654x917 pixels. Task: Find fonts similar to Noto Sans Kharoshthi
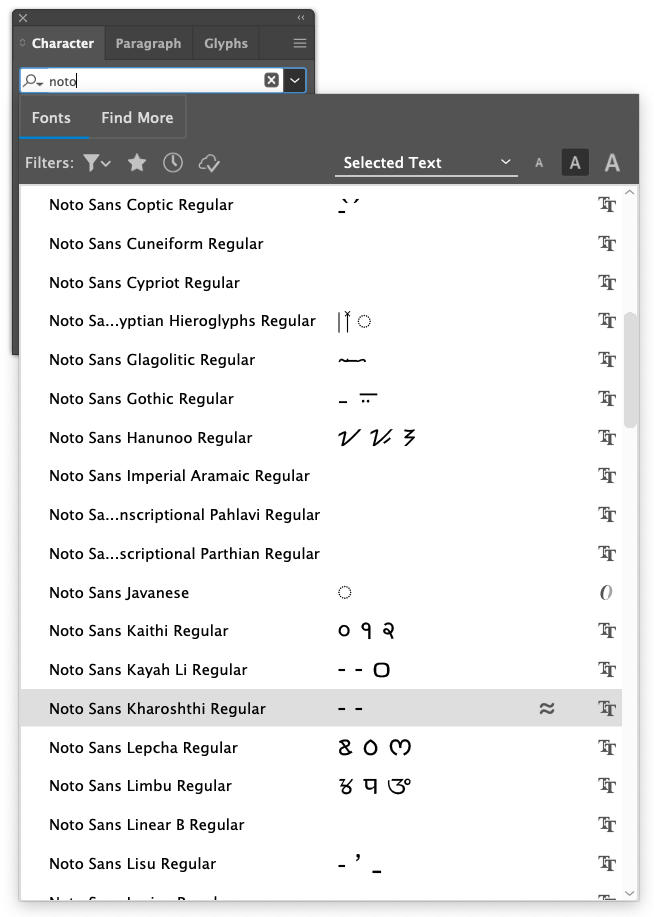546,709
